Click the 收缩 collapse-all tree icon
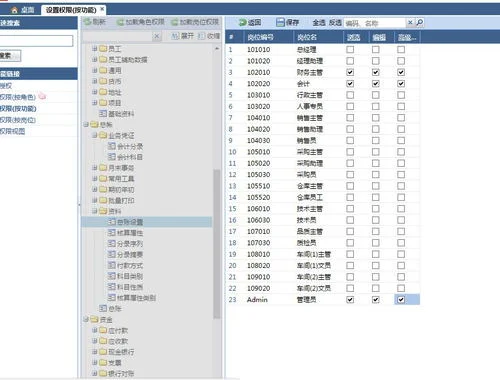The width and height of the screenshot is (500, 380). click(201, 36)
